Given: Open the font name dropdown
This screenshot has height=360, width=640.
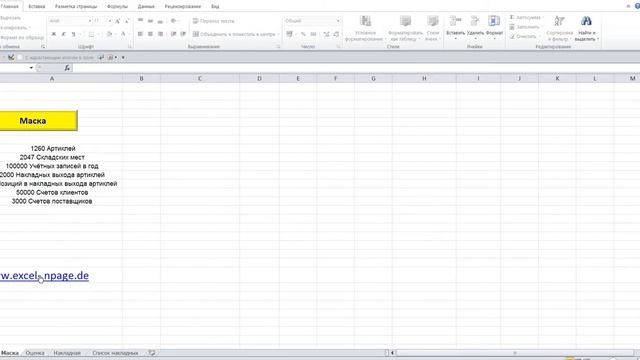Looking at the screenshot, I should (x=90, y=21).
